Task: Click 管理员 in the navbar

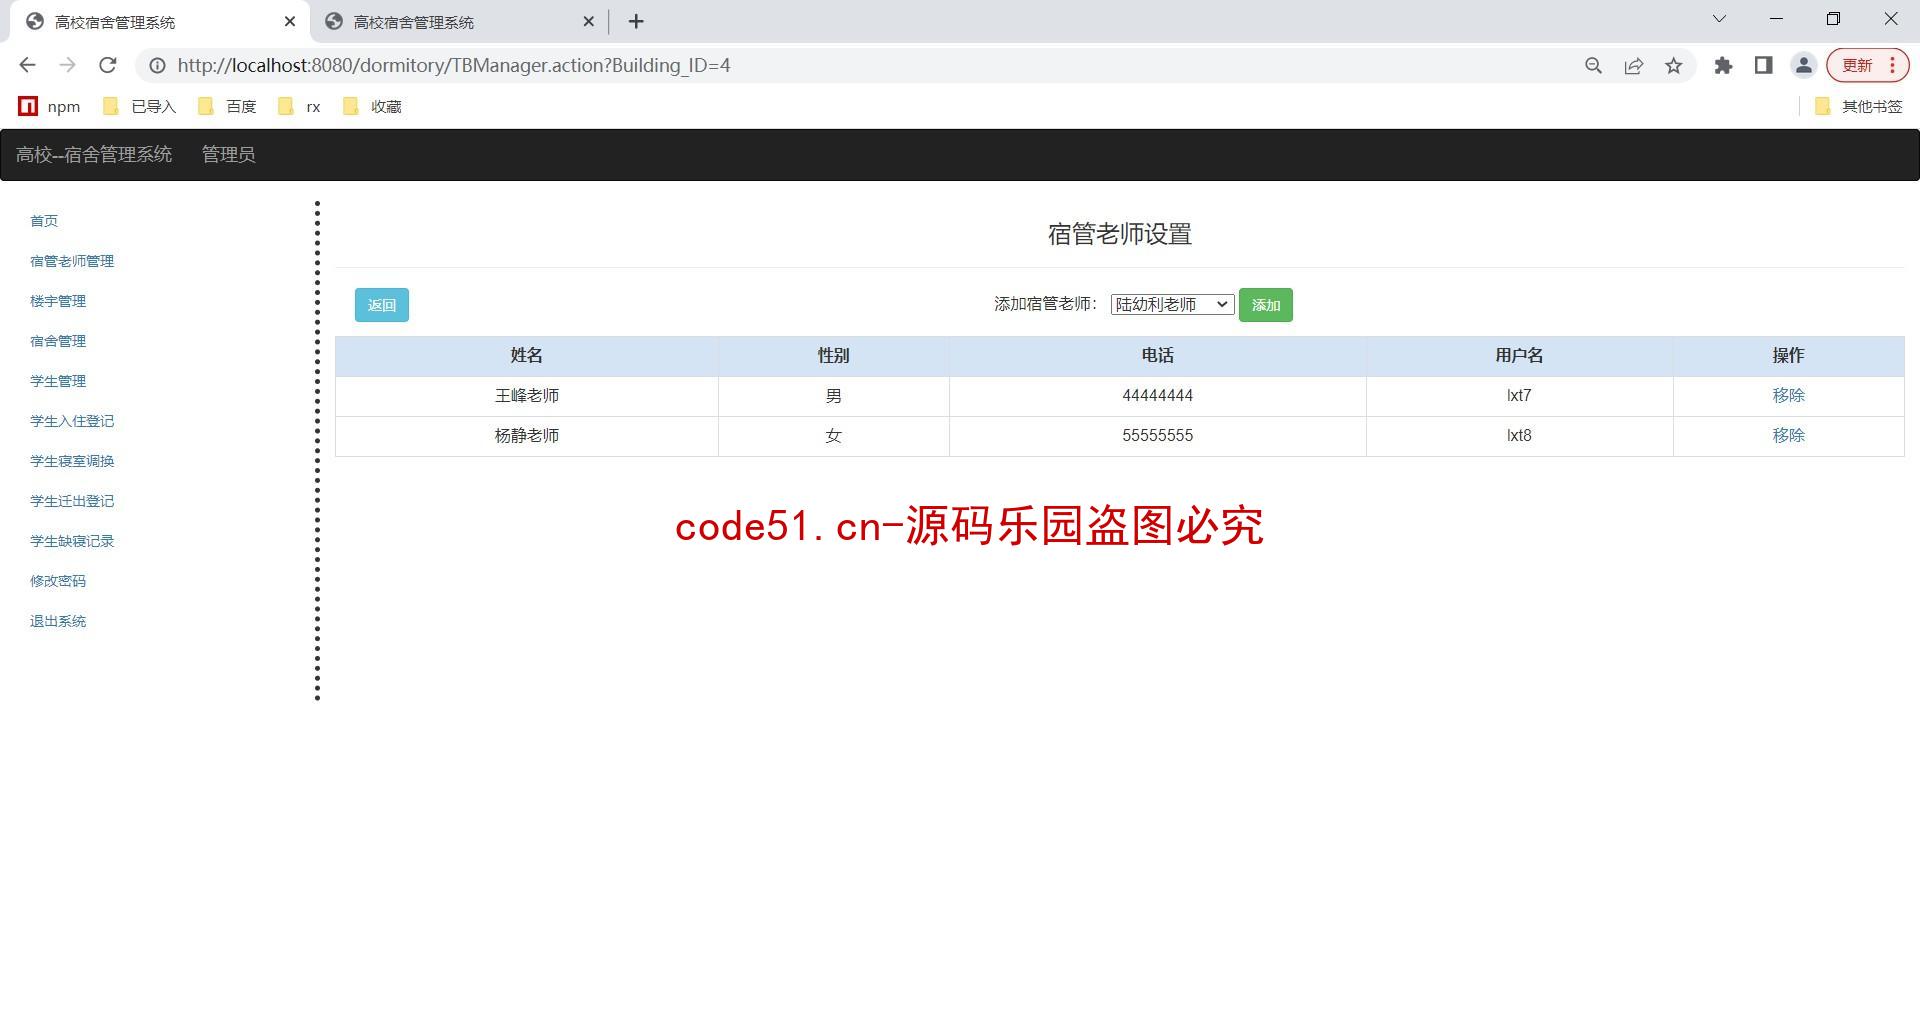Action: [x=228, y=155]
